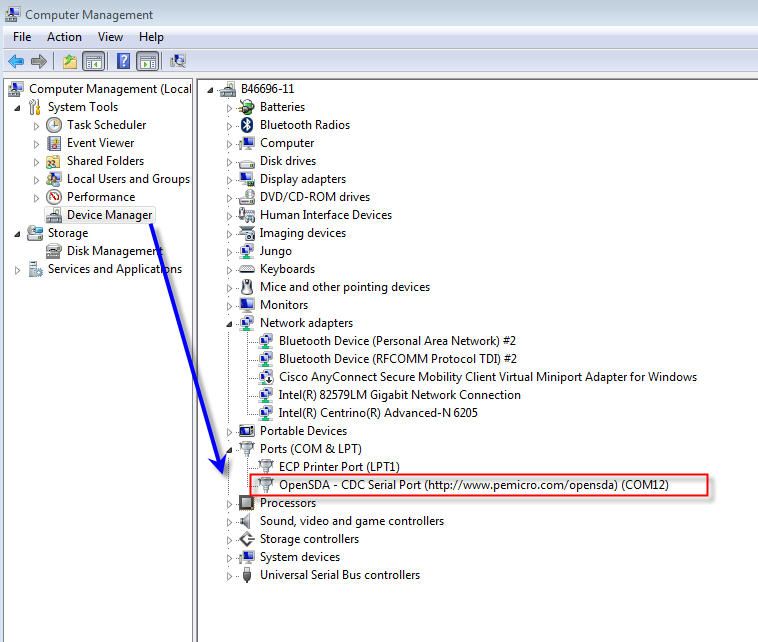Select Intel(R) Centrino(R) Advanced-N 6205
This screenshot has width=758, height=642.
pos(378,412)
